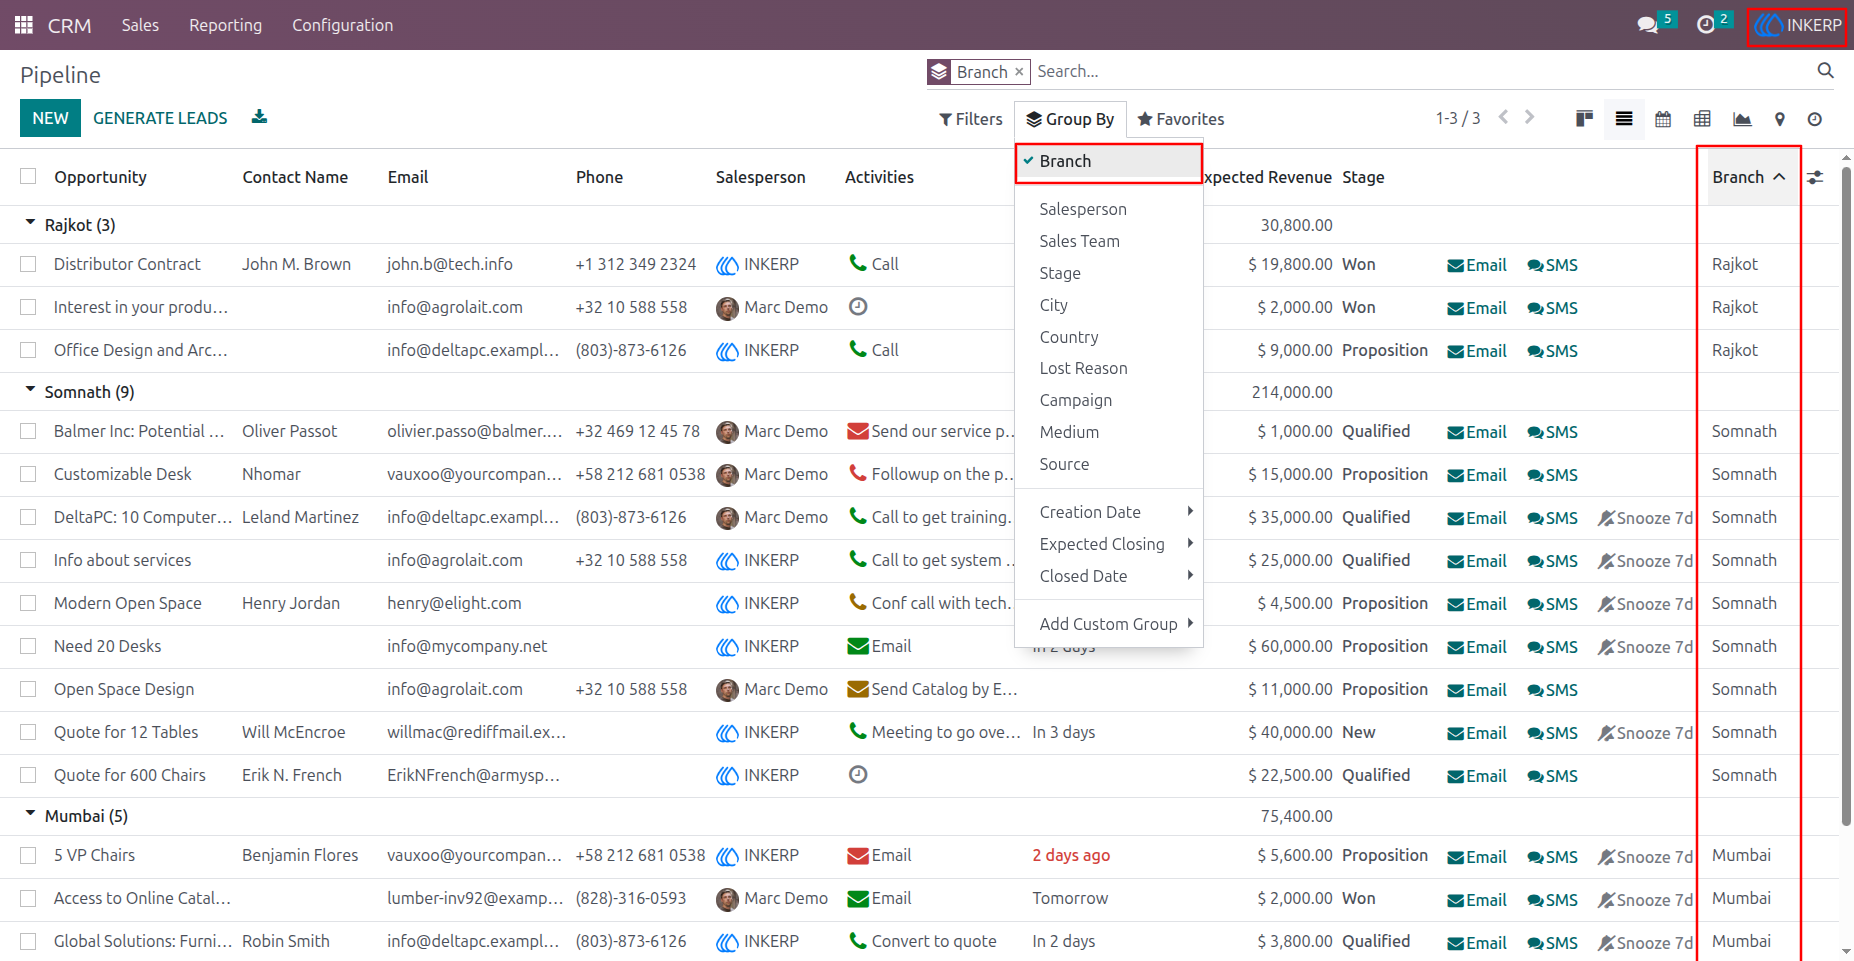Click the clock activity icon for Quote for 600 Chairs

point(858,775)
